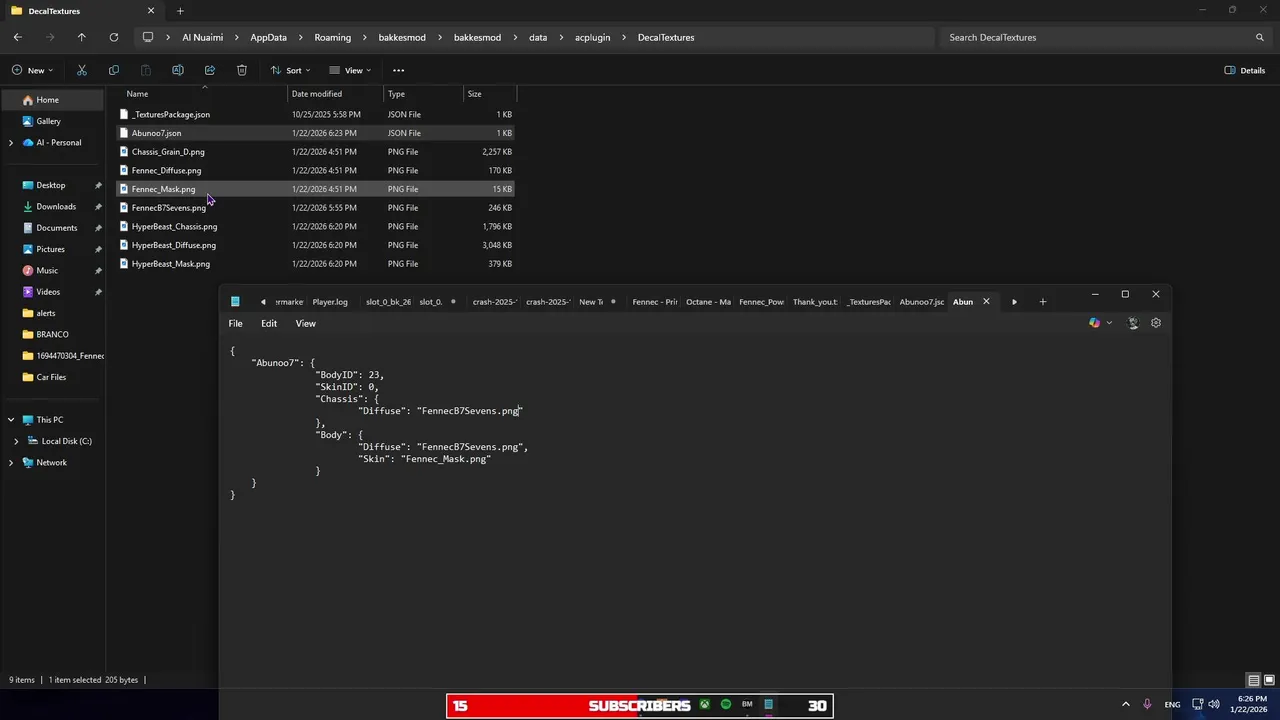Refresh the DecalTextures folder

click(x=114, y=37)
